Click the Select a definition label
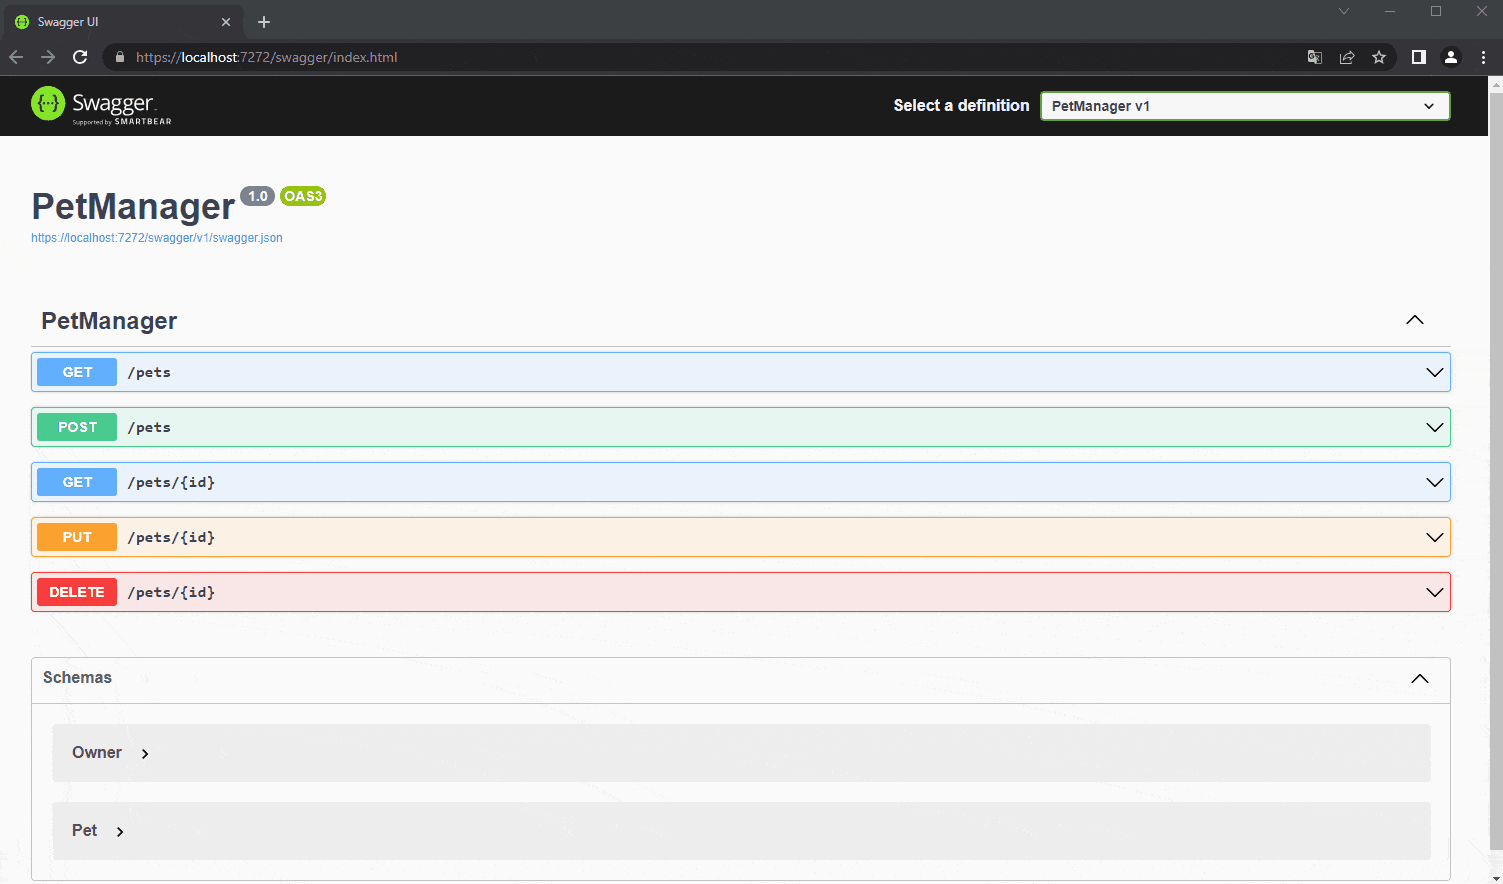 click(961, 105)
